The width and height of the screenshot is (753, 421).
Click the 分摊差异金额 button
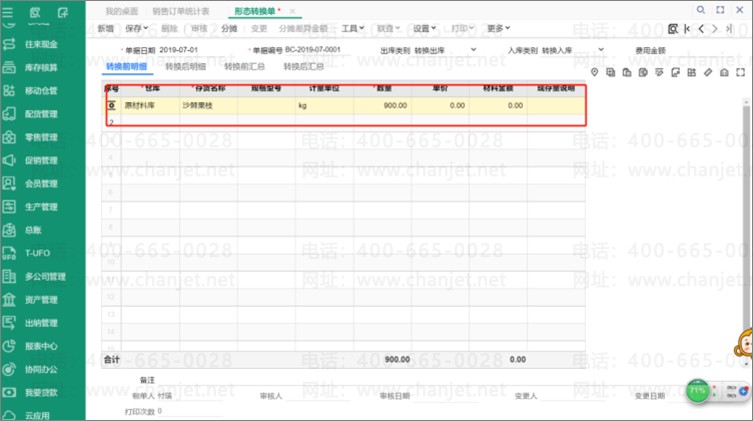[x=303, y=28]
